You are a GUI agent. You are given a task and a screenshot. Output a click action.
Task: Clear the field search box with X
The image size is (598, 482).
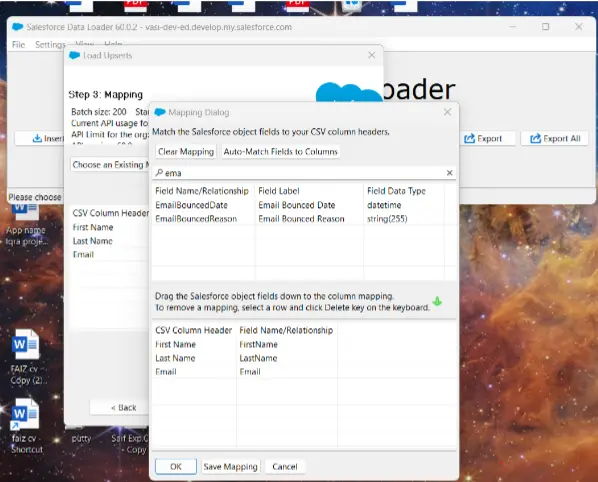point(450,173)
